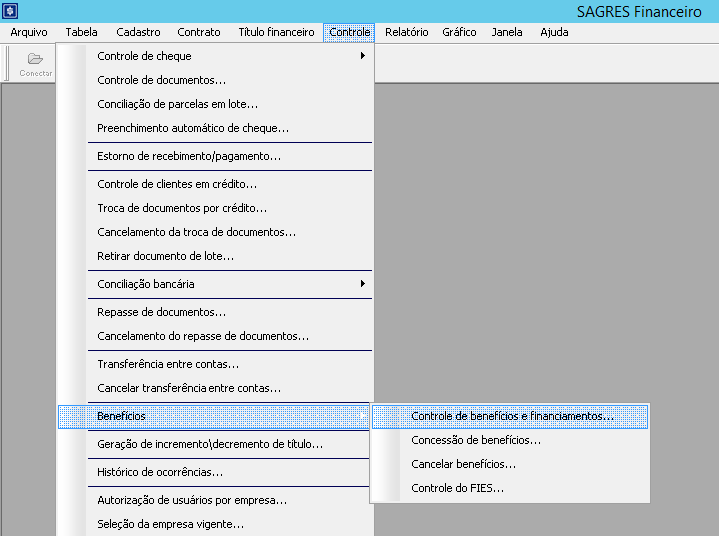This screenshot has height=536, width=719.
Task: Open the Título financeiro menu
Action: point(276,32)
